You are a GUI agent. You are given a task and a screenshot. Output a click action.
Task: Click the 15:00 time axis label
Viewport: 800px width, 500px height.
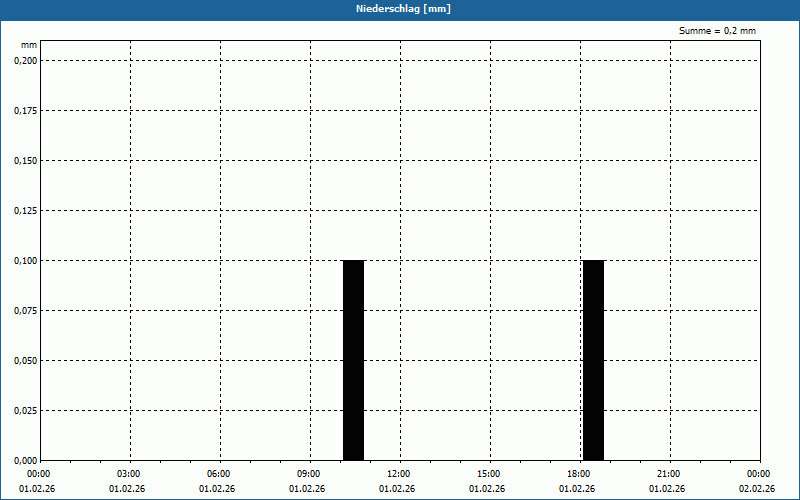coord(489,474)
